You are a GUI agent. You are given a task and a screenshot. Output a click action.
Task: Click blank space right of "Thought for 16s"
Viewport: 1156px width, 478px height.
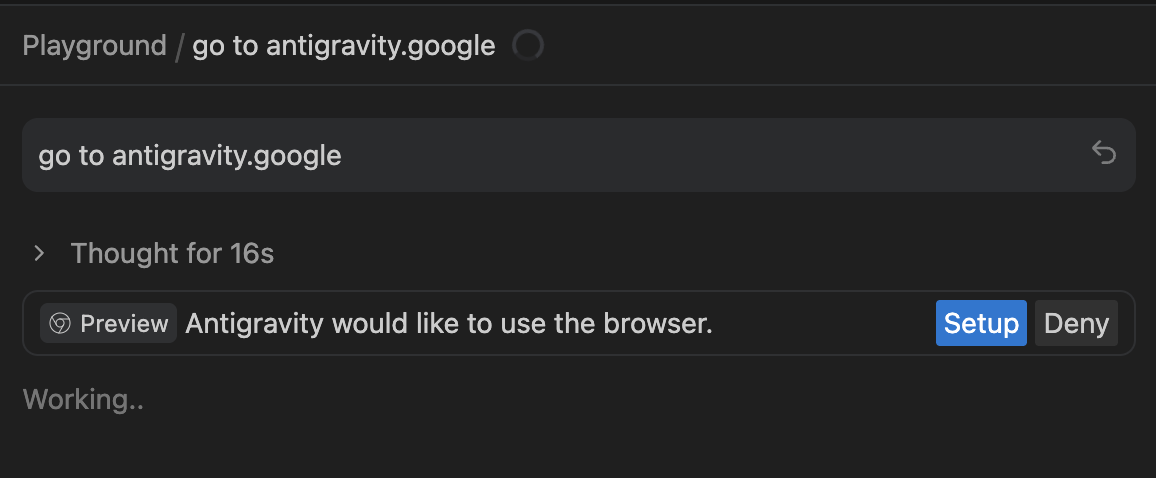[650, 254]
